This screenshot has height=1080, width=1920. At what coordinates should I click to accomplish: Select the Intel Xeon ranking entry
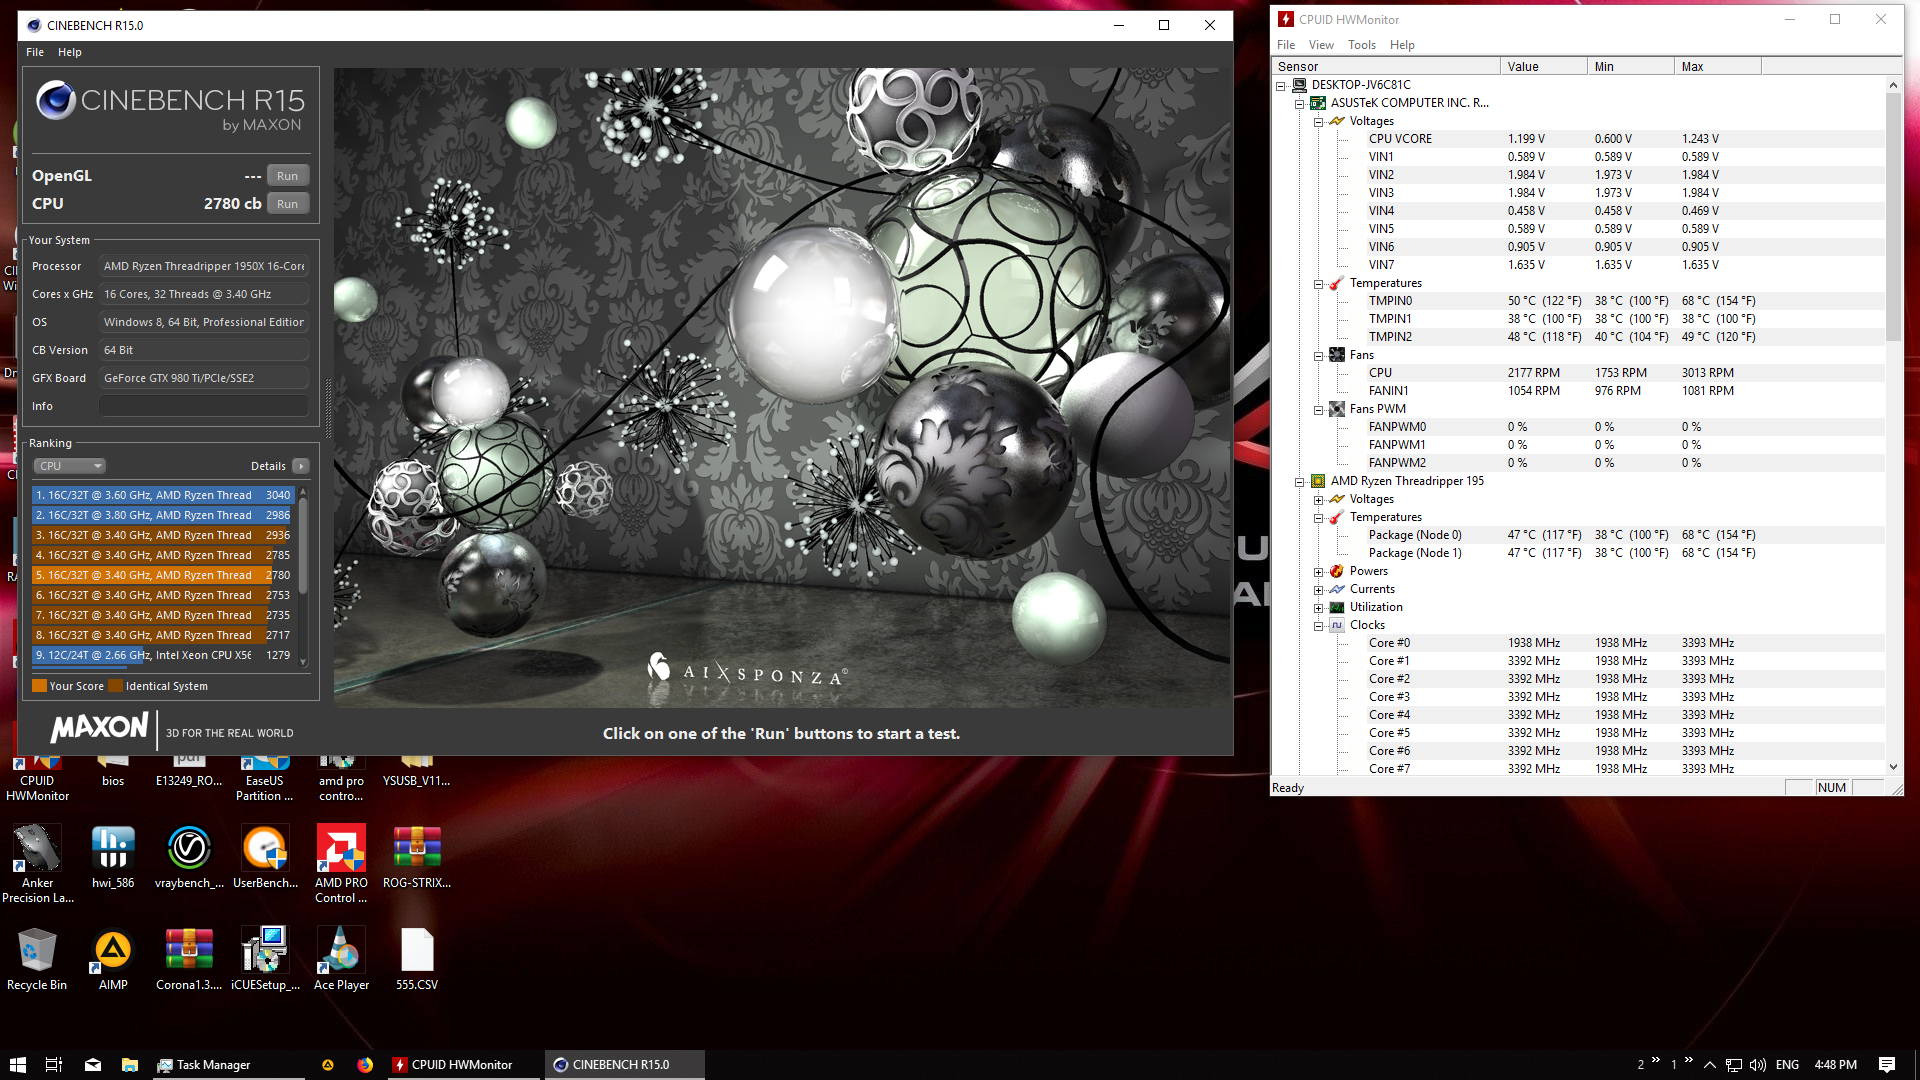(x=163, y=655)
